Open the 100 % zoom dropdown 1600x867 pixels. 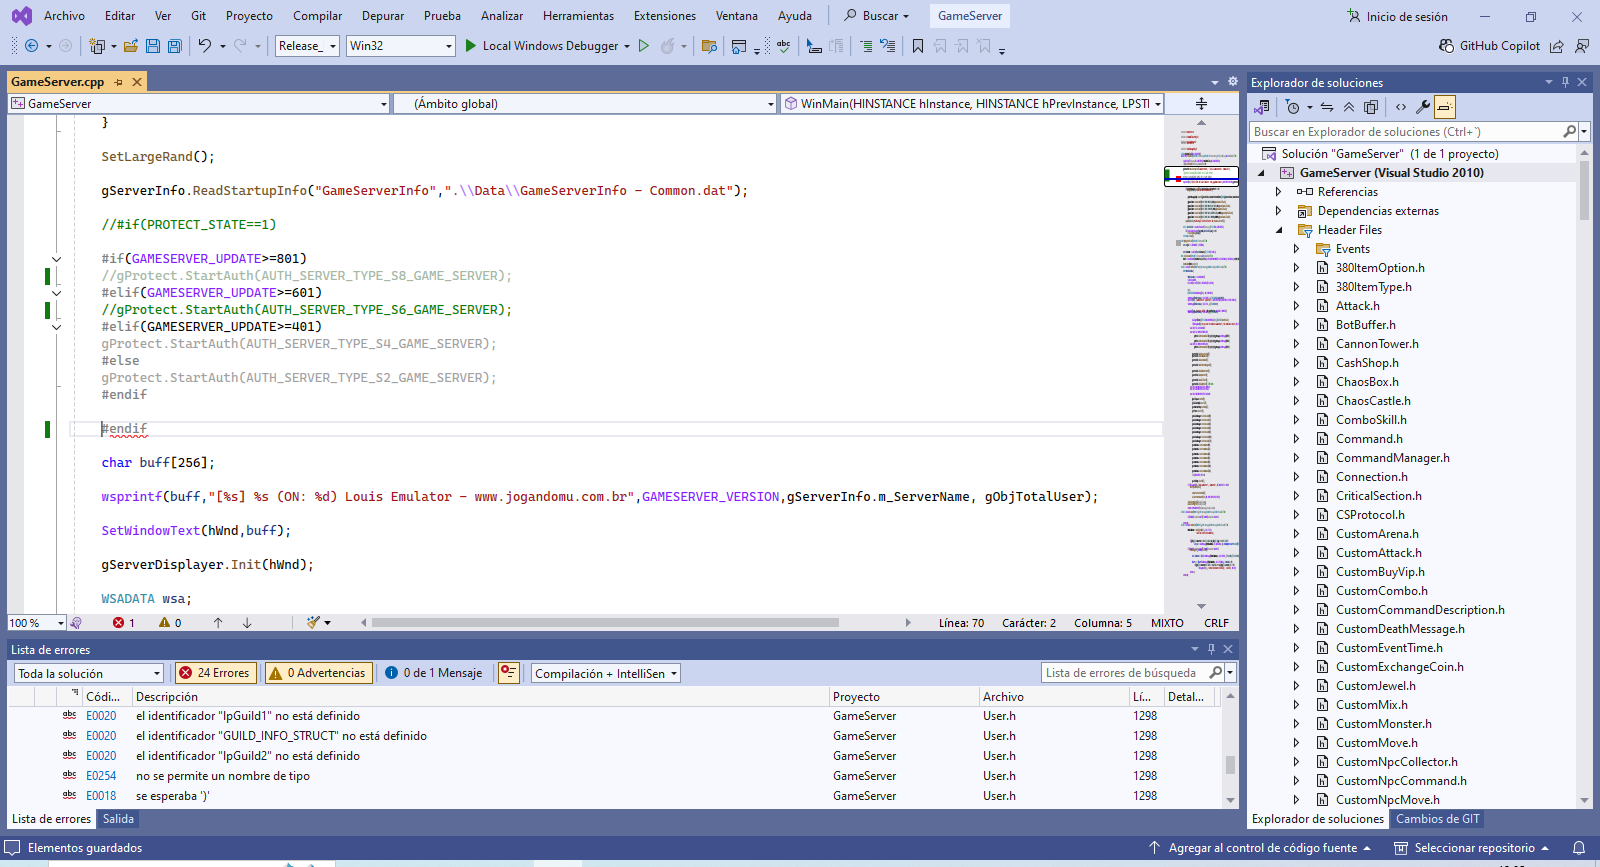click(37, 623)
